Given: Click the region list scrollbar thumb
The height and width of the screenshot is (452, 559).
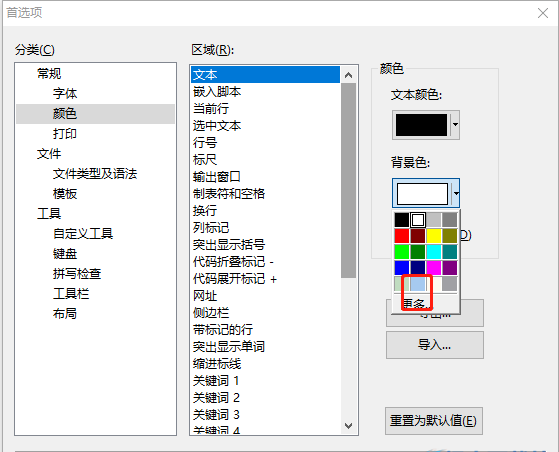Looking at the screenshot, I should click(349, 180).
